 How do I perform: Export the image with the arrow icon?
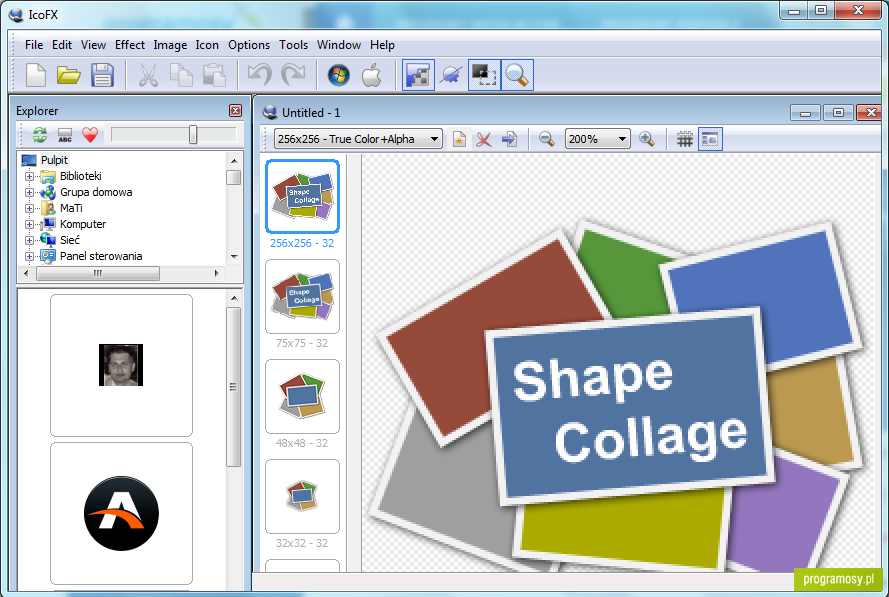pyautogui.click(x=509, y=139)
